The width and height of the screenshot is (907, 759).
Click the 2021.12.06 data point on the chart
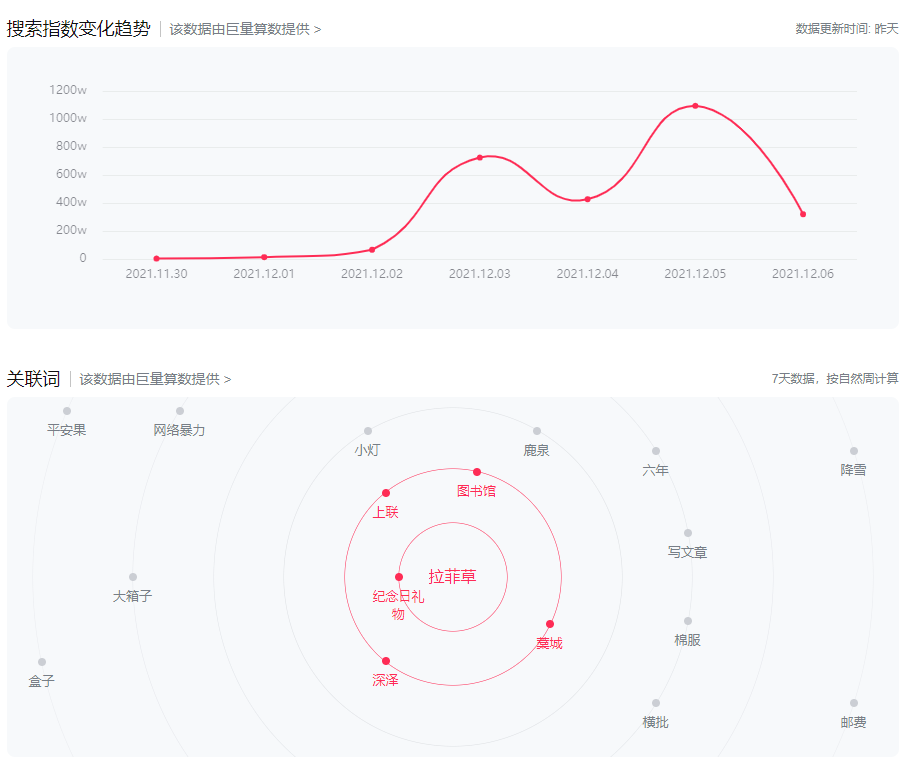pyautogui.click(x=803, y=214)
